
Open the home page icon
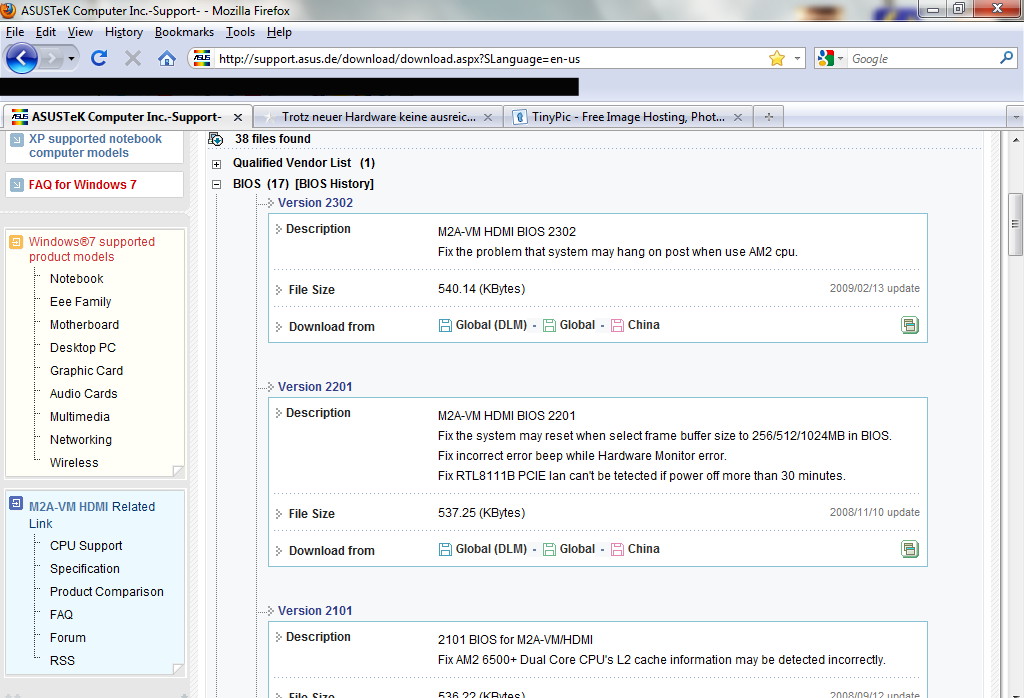(x=167, y=59)
